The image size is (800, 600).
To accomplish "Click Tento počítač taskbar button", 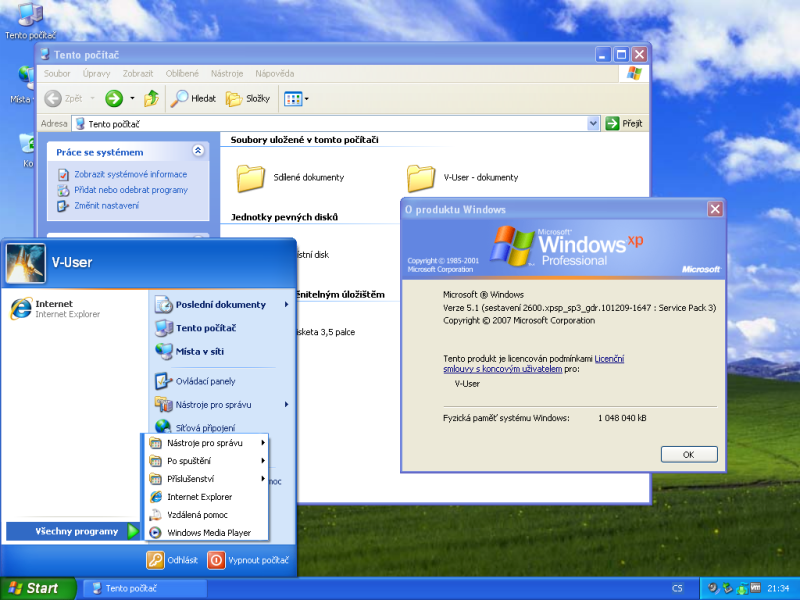I will pos(145,588).
